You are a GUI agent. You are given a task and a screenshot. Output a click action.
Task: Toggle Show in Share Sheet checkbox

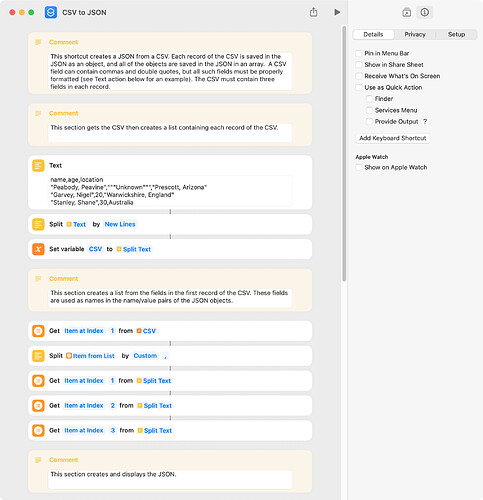click(x=359, y=65)
